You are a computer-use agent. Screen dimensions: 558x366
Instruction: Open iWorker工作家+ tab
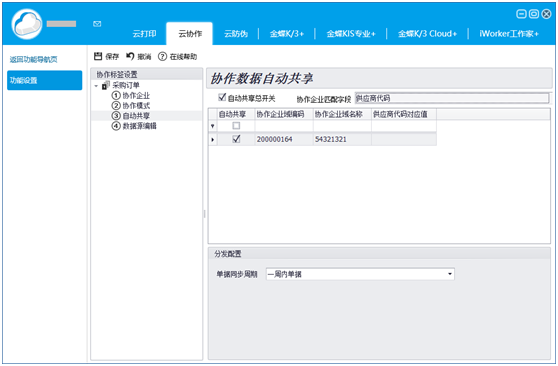point(509,34)
